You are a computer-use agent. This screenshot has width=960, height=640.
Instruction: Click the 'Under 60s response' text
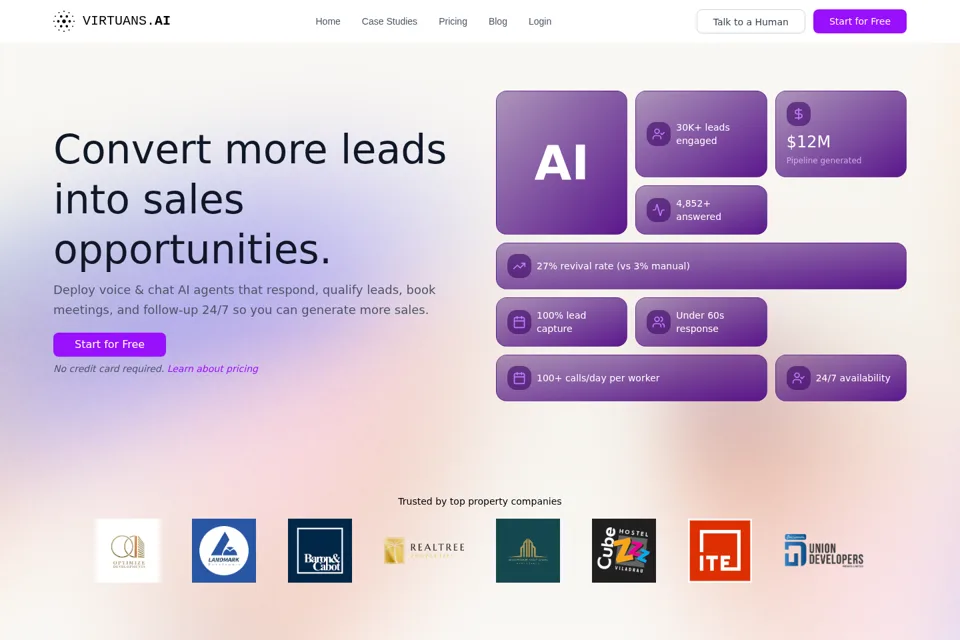[700, 322]
